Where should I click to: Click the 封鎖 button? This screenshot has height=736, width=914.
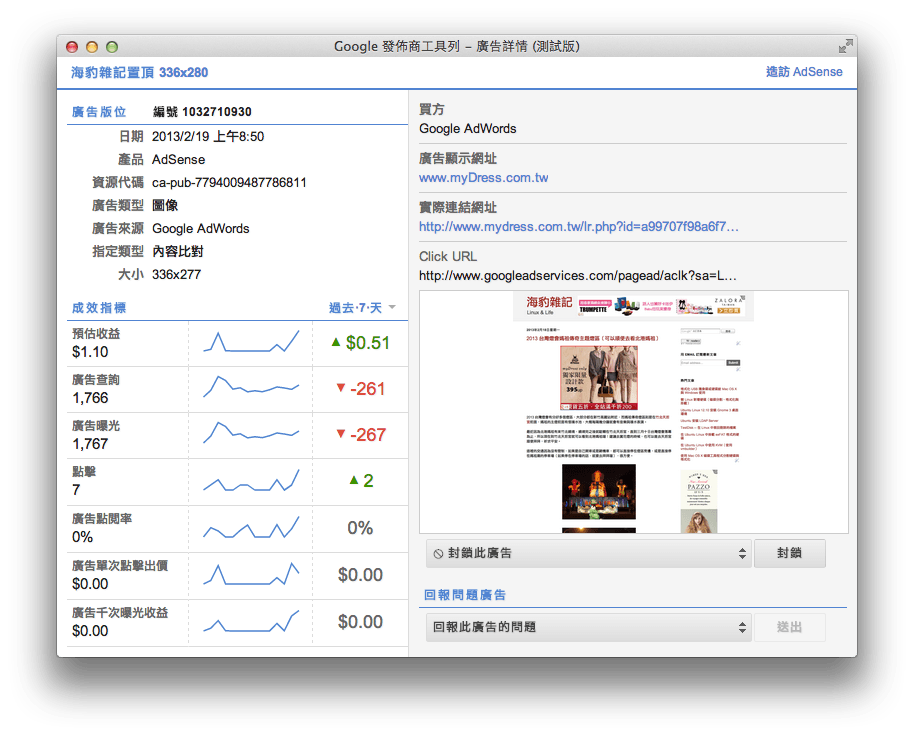click(789, 553)
